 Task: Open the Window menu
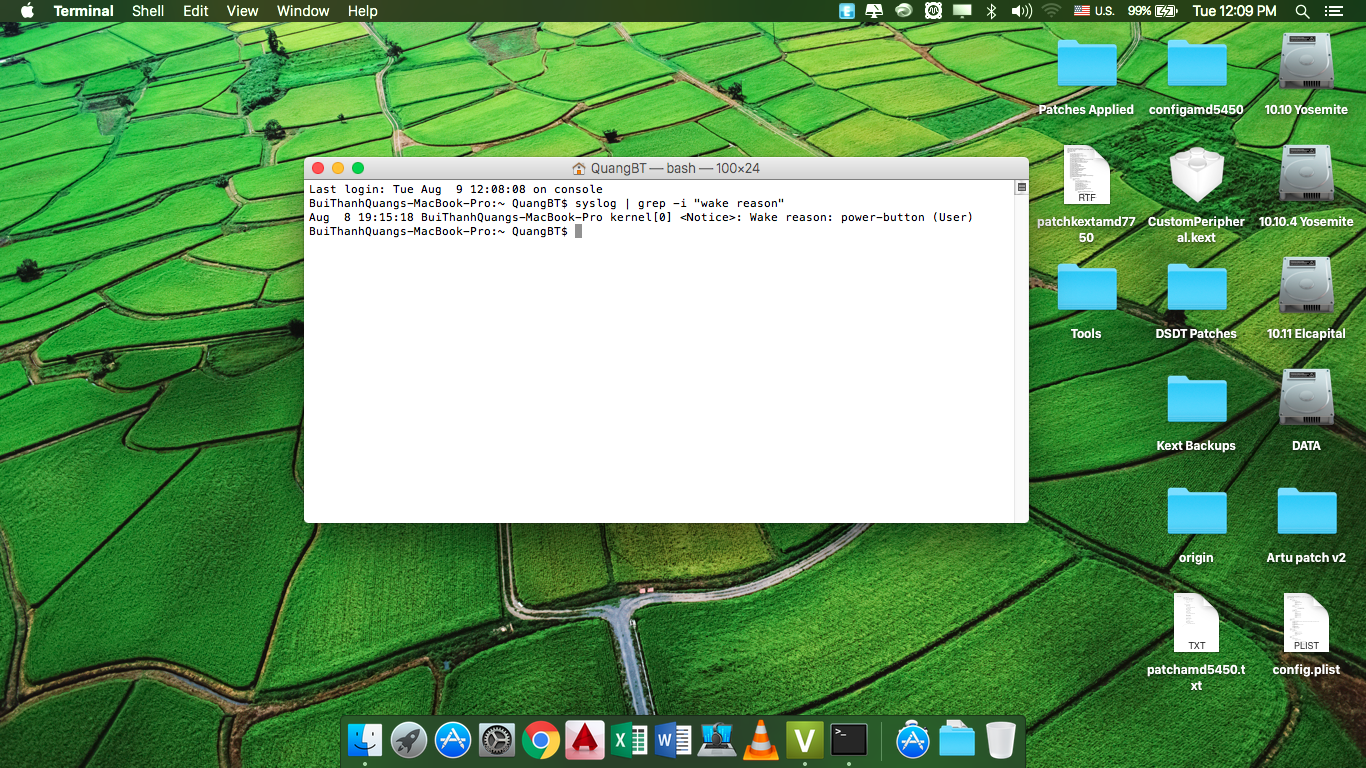tap(303, 11)
